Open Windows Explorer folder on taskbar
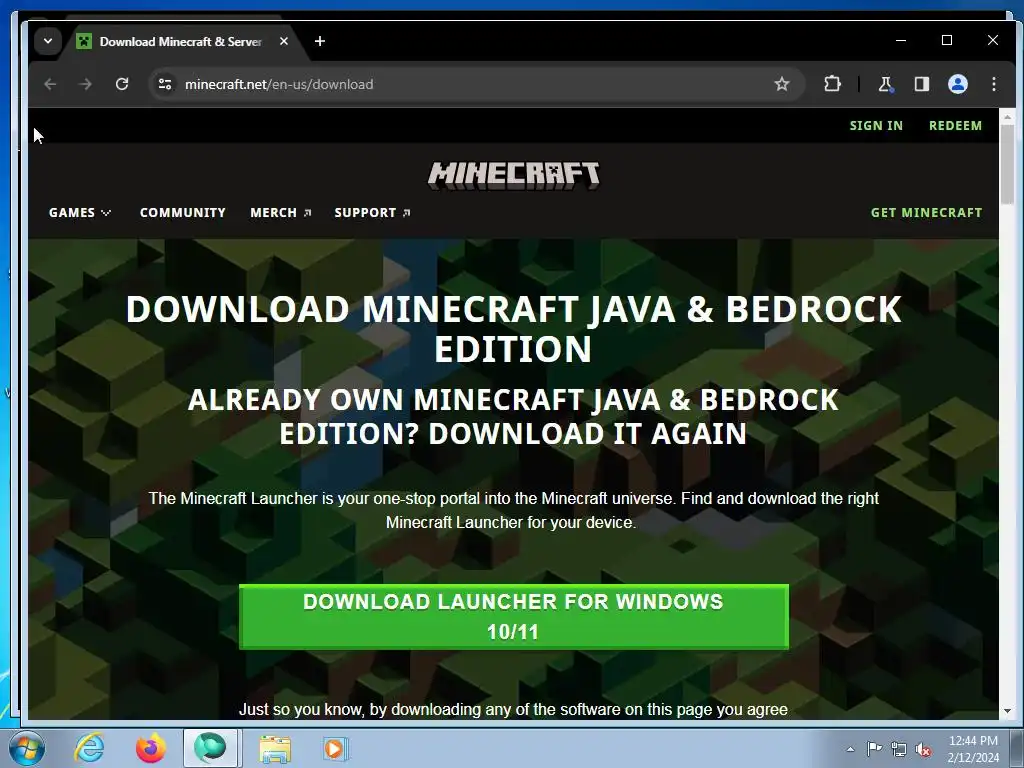 tap(275, 749)
